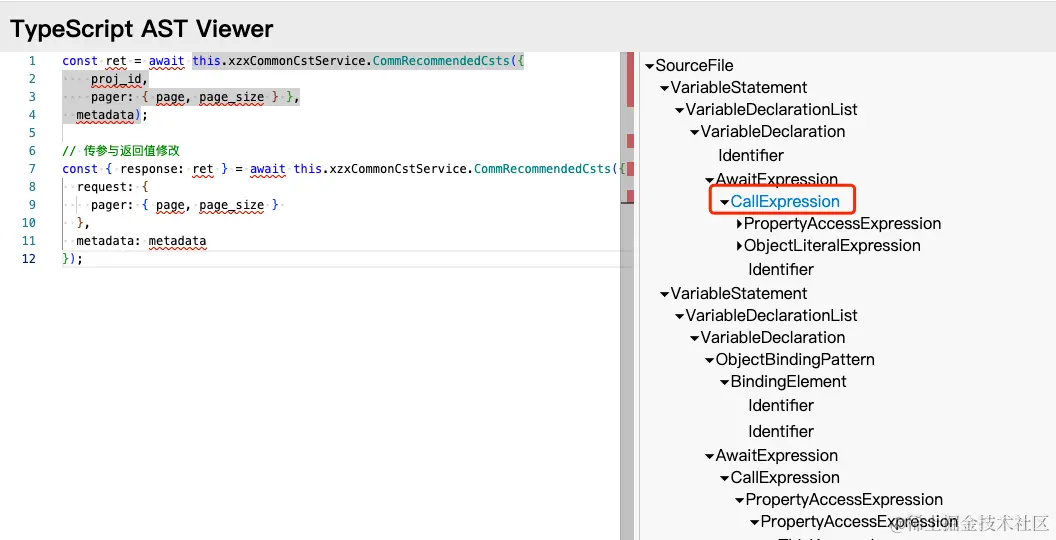Click 'ret' variable on code line 1
The width and height of the screenshot is (1056, 540).
tap(116, 61)
